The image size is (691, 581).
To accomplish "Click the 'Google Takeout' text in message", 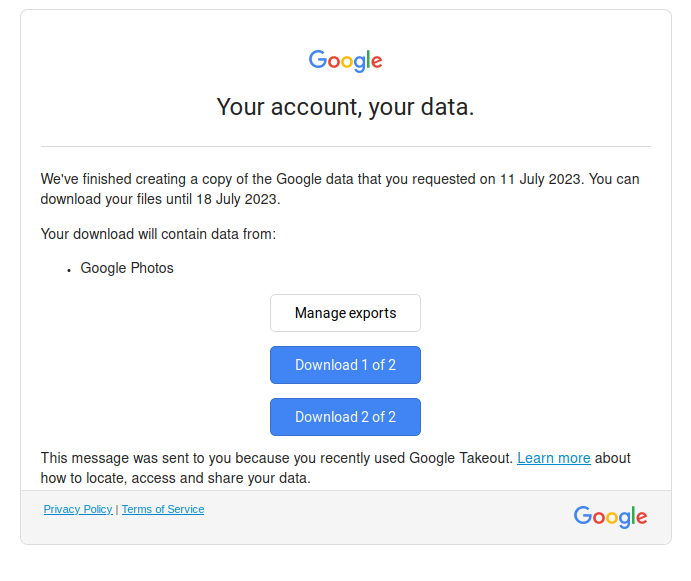I will pos(461,458).
